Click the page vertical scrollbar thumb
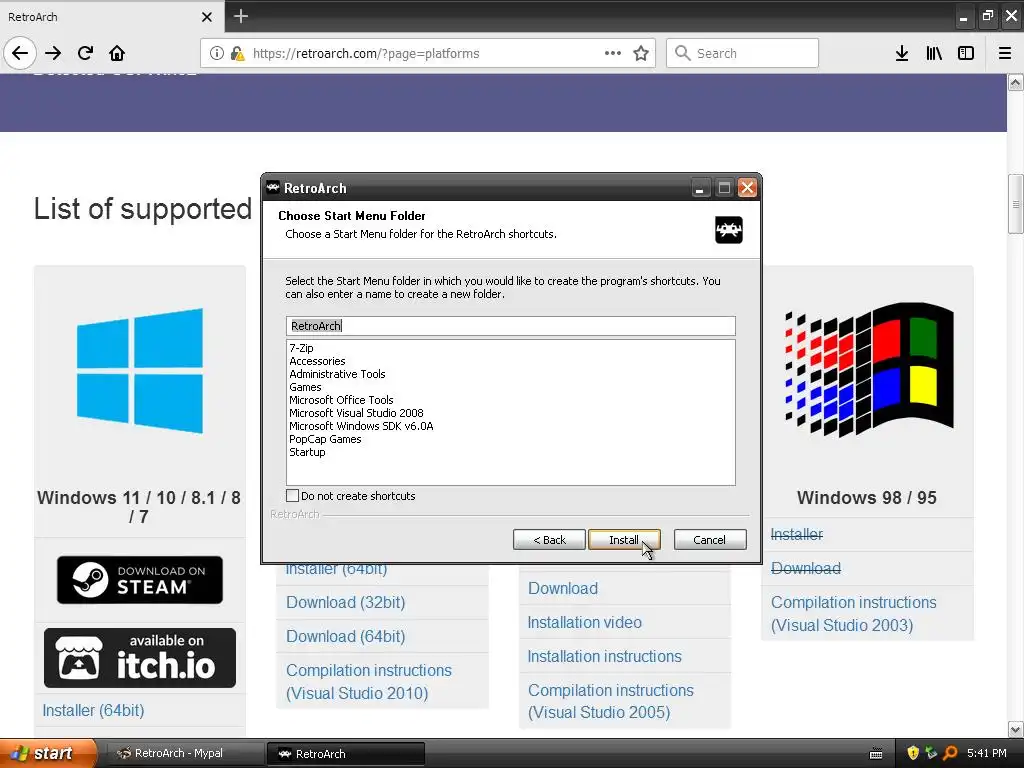 (1016, 204)
